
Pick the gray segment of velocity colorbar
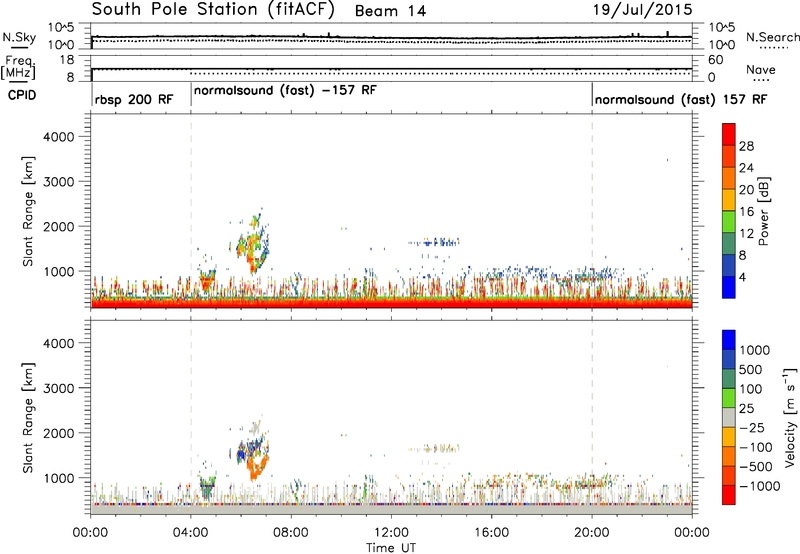click(x=729, y=417)
